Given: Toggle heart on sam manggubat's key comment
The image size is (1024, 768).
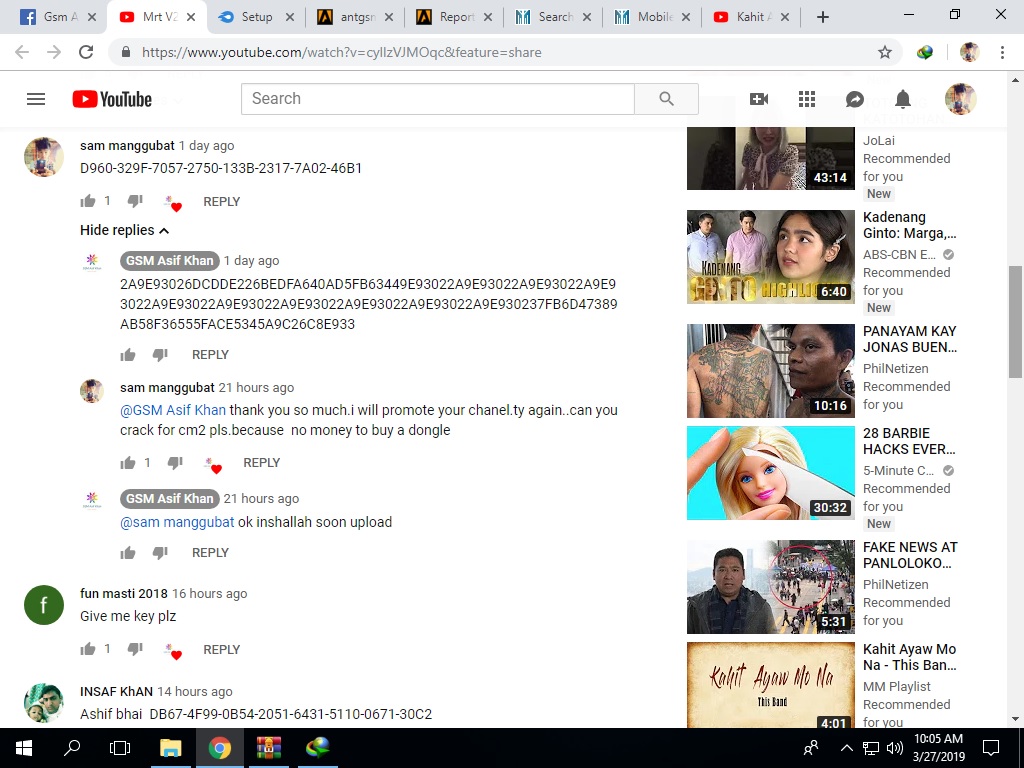Looking at the screenshot, I should coord(173,203).
